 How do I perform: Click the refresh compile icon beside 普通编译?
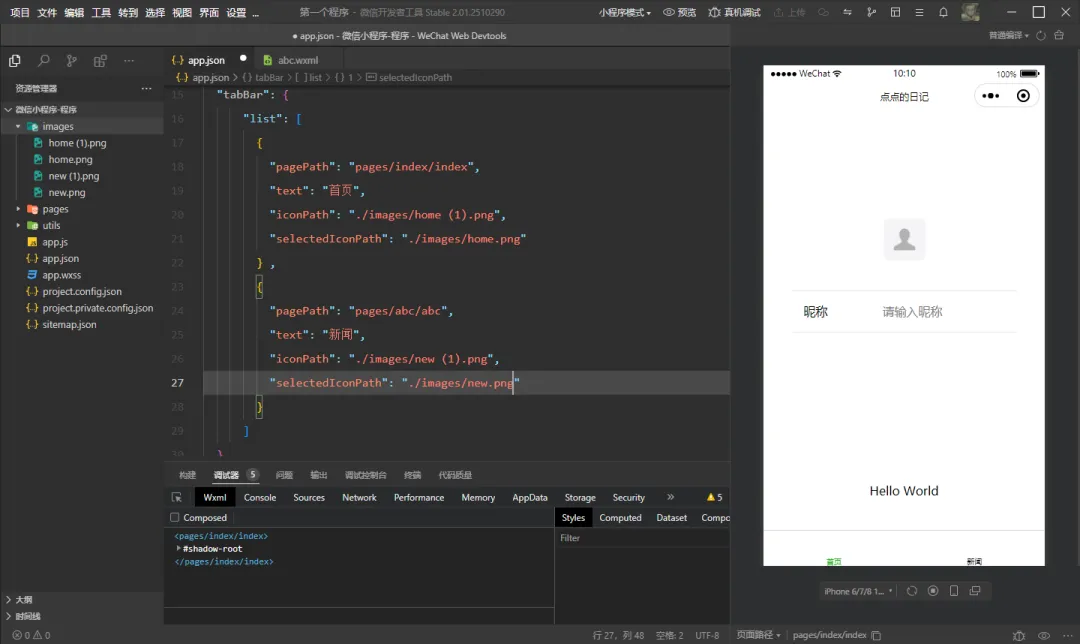click(x=1041, y=35)
